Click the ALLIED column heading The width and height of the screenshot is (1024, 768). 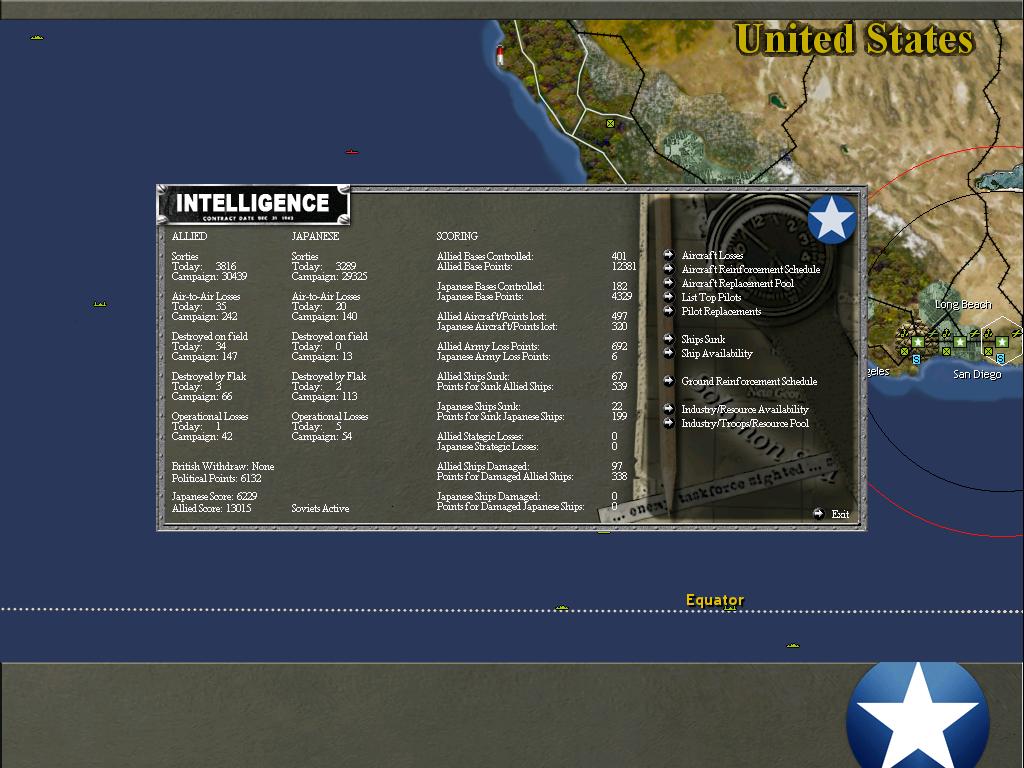click(x=189, y=236)
